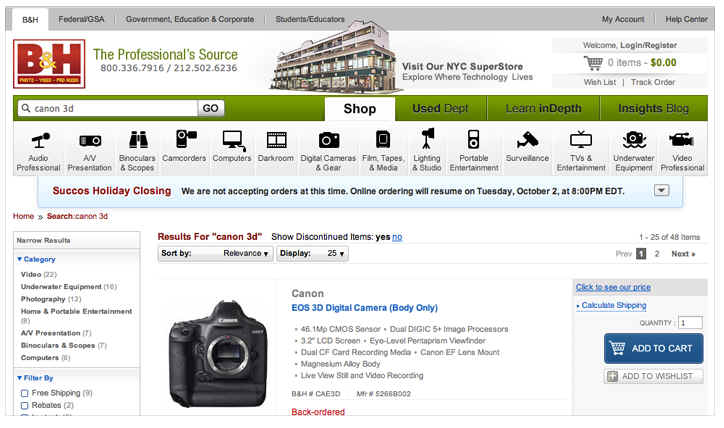The height and width of the screenshot is (428, 724).
Task: Click the 'Search:canon 3d' breadcrumb
Action: coord(77,216)
